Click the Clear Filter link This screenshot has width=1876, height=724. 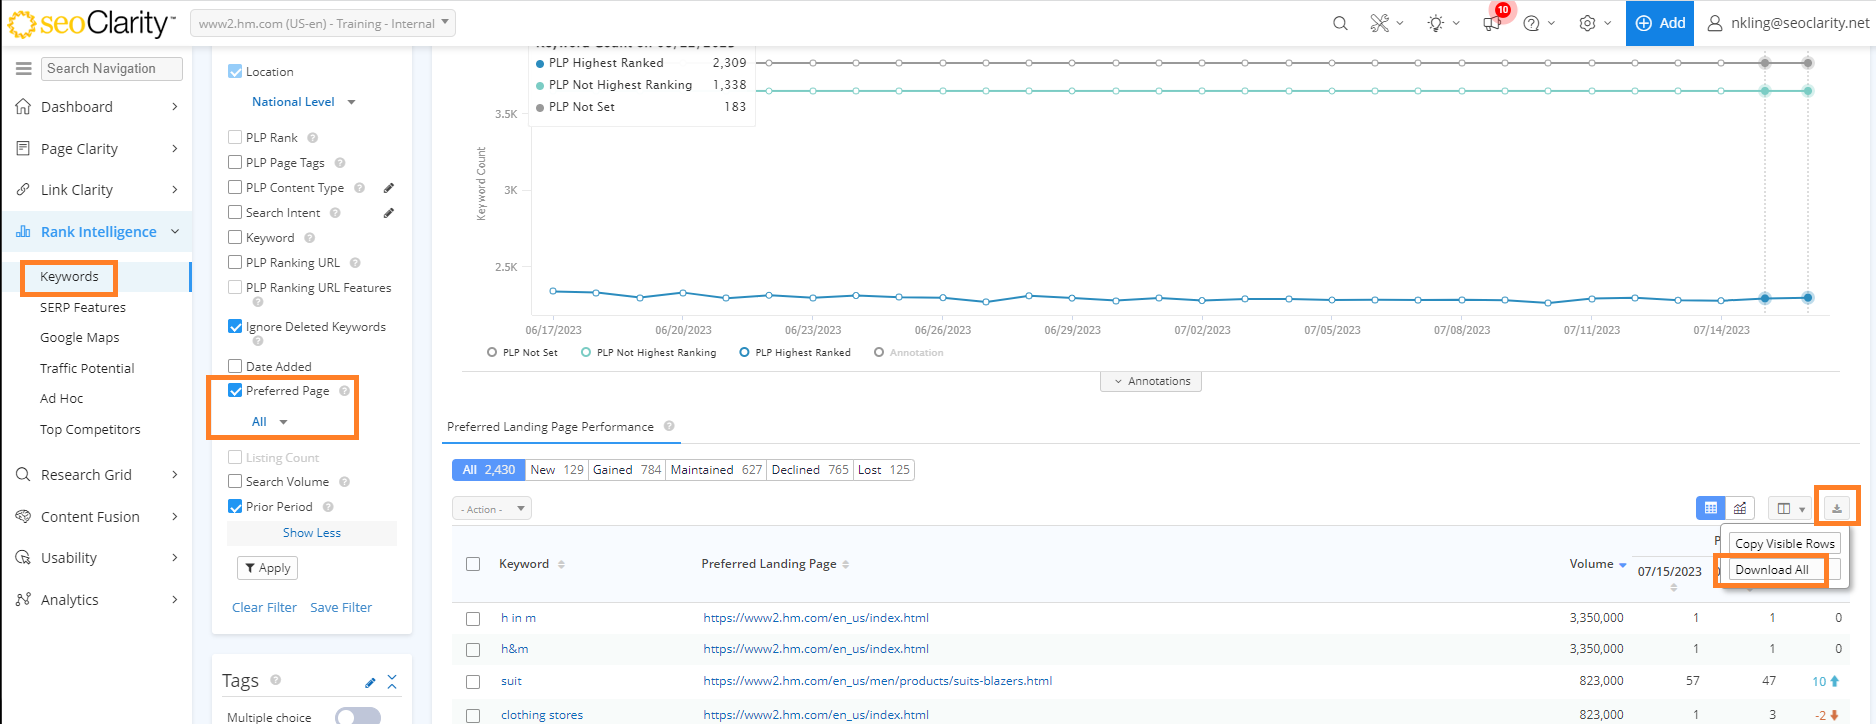(x=264, y=608)
